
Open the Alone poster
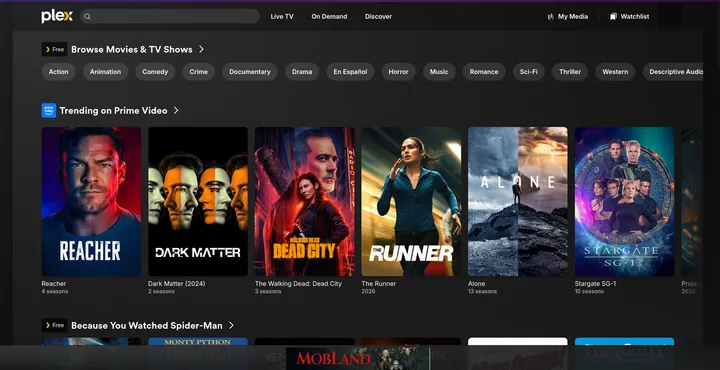(x=518, y=202)
